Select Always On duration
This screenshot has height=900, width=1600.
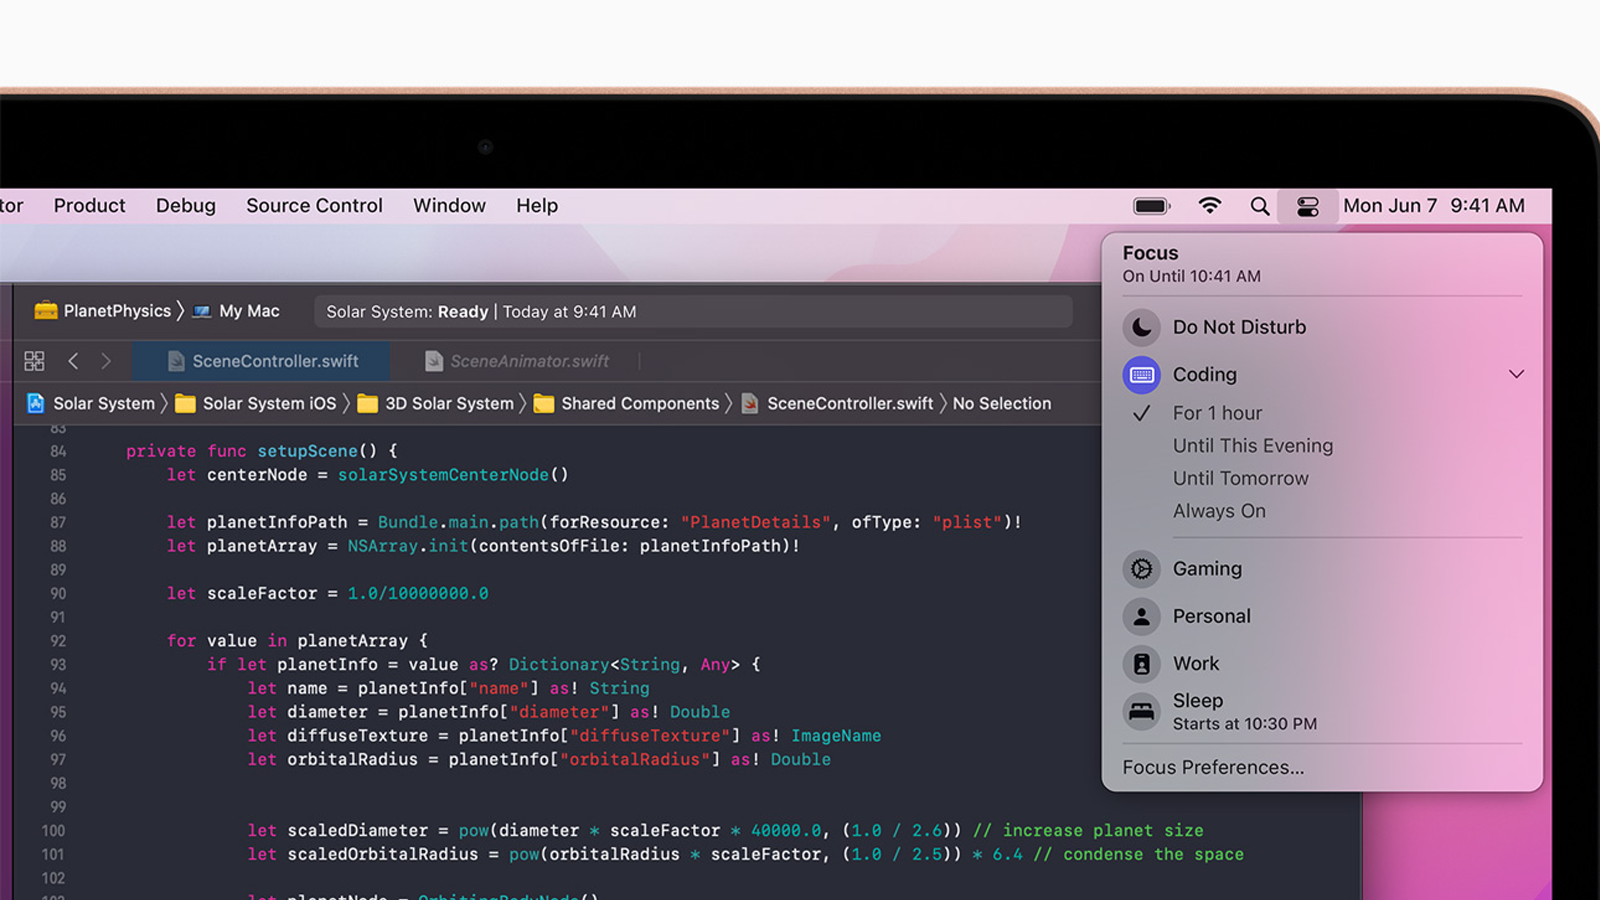click(1219, 511)
